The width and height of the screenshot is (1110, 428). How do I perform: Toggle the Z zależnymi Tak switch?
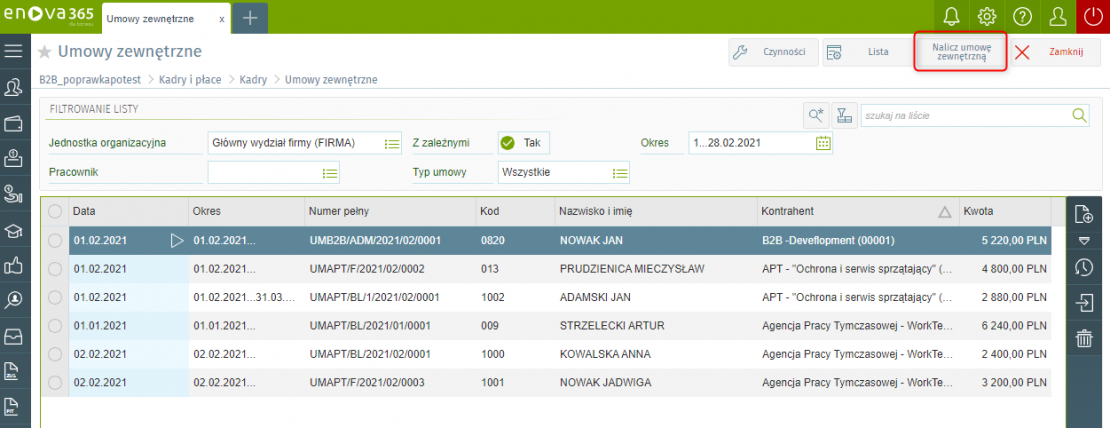point(523,143)
